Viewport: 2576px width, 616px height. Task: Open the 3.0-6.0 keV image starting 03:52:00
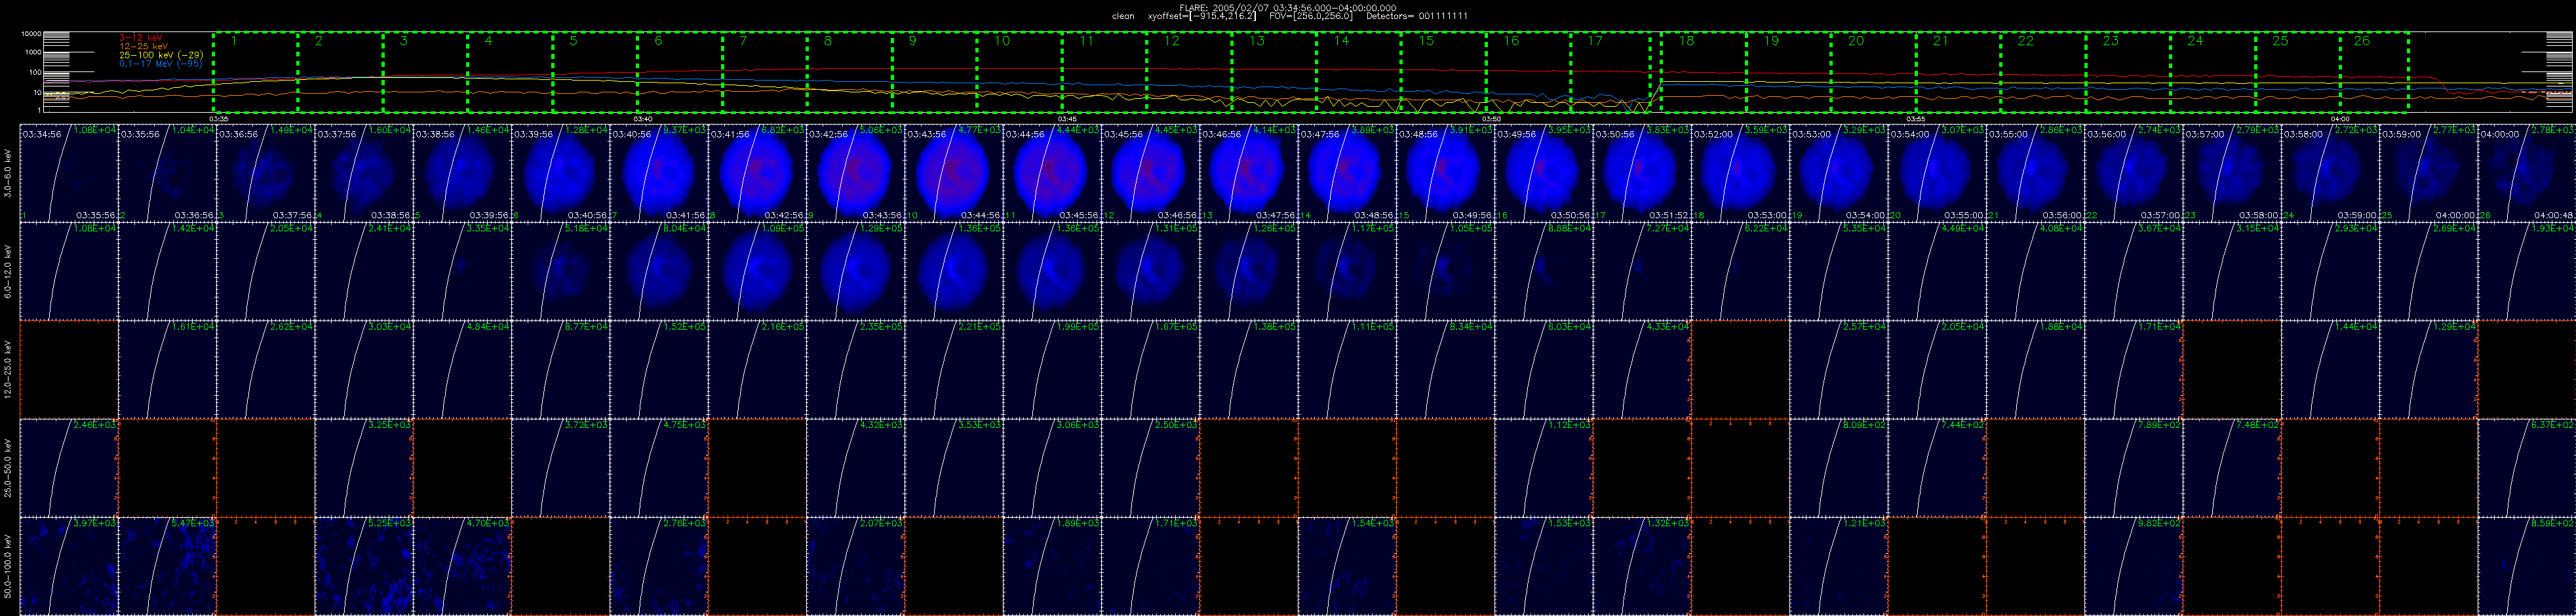click(1741, 172)
